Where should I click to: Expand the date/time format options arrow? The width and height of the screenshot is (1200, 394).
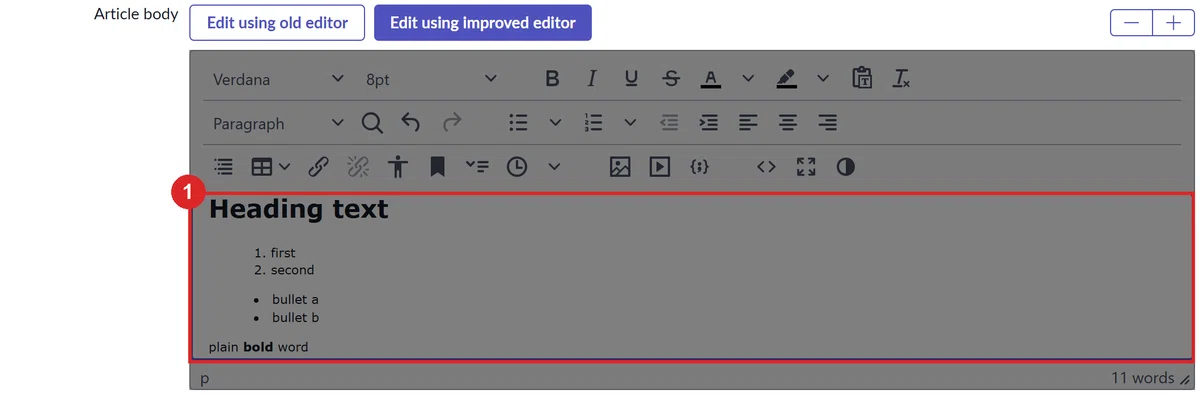[x=554, y=167]
